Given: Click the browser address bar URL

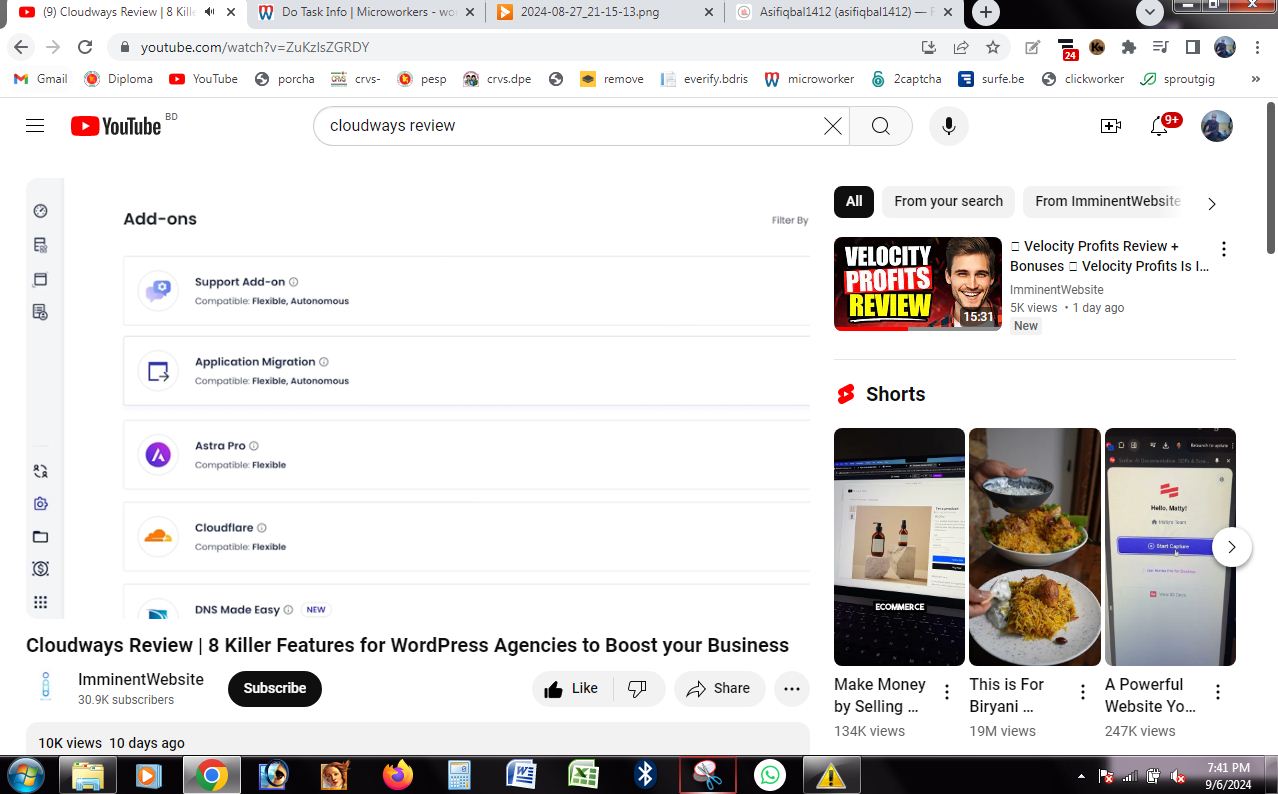Looking at the screenshot, I should 255,47.
